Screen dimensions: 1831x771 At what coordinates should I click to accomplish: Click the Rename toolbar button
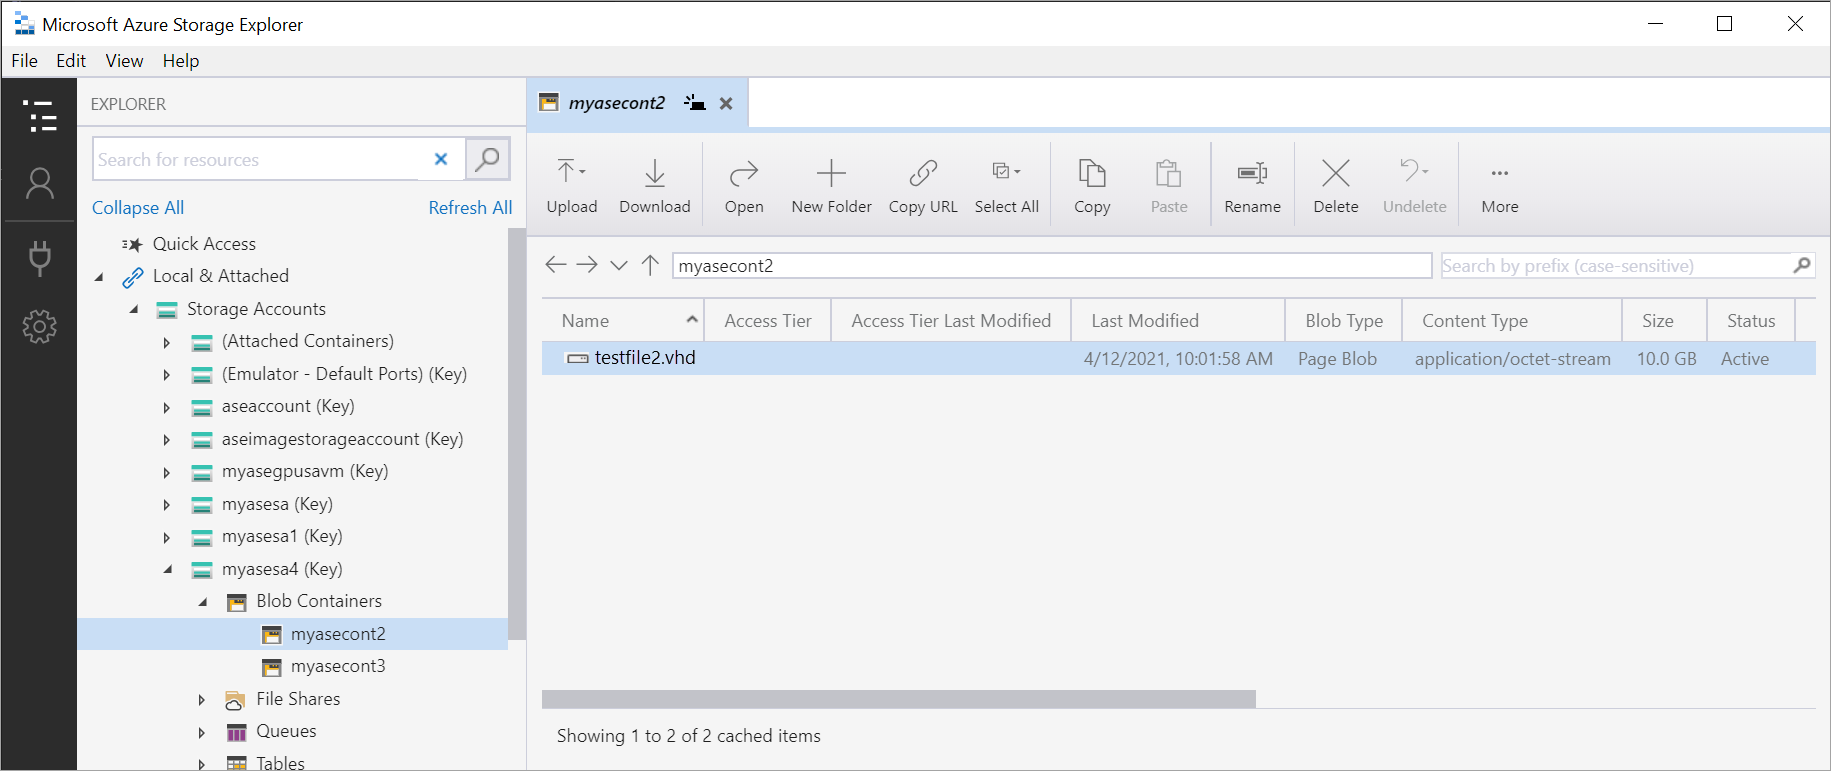(1253, 186)
